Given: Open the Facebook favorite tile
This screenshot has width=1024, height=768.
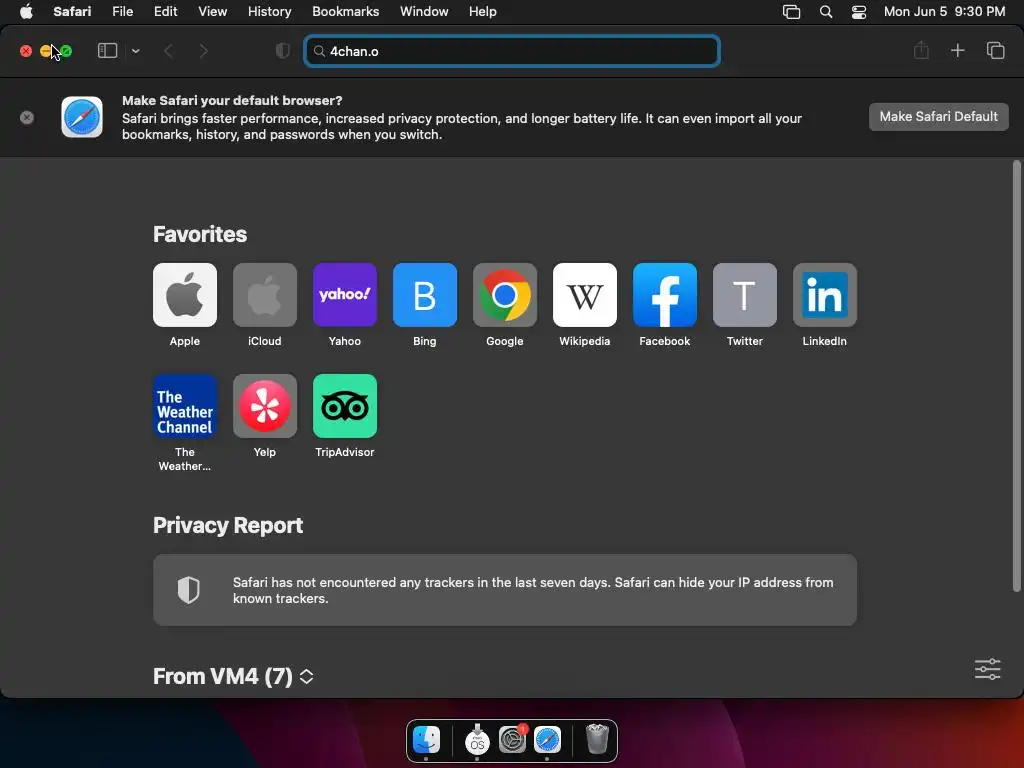Looking at the screenshot, I should (665, 295).
